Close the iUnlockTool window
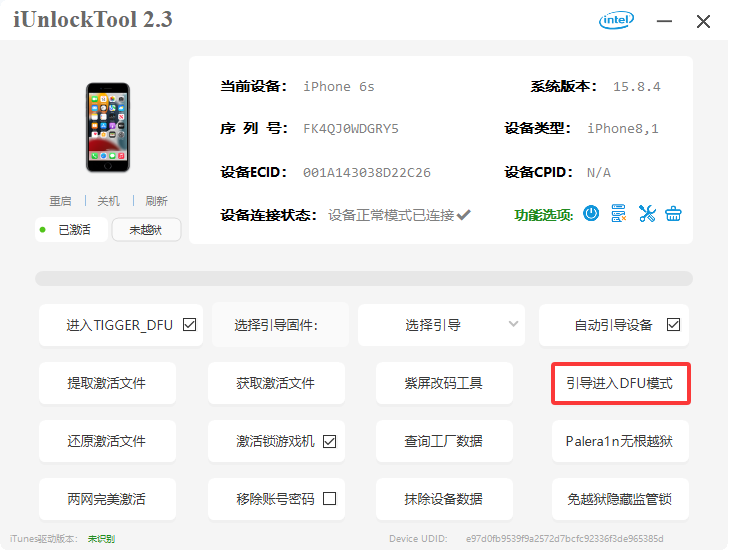Image resolution: width=729 pixels, height=551 pixels. click(703, 21)
